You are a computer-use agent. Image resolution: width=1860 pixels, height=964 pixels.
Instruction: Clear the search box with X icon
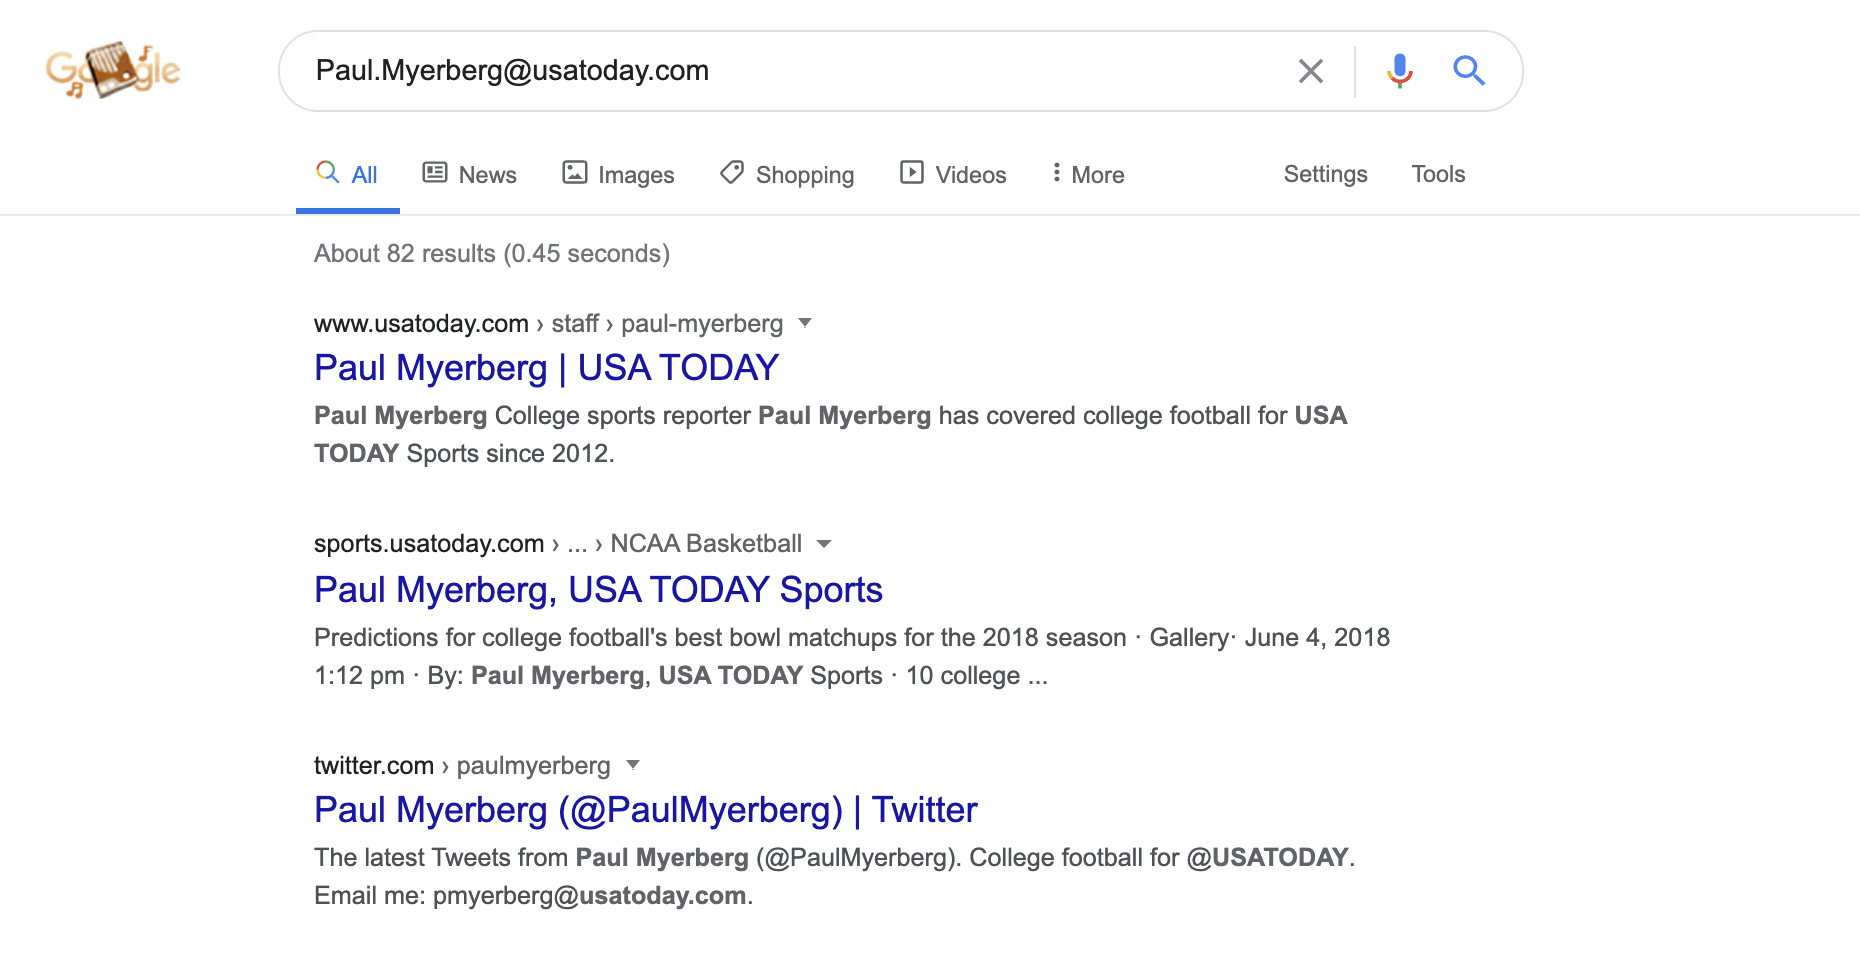pyautogui.click(x=1310, y=71)
